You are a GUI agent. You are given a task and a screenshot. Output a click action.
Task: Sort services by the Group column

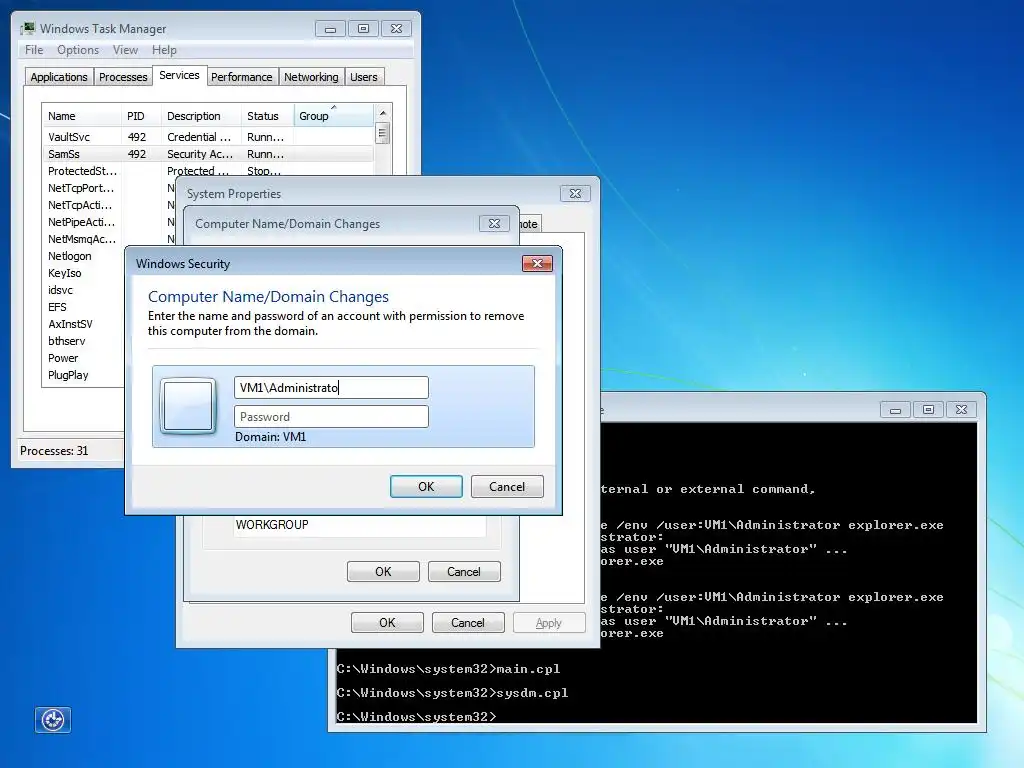point(334,116)
